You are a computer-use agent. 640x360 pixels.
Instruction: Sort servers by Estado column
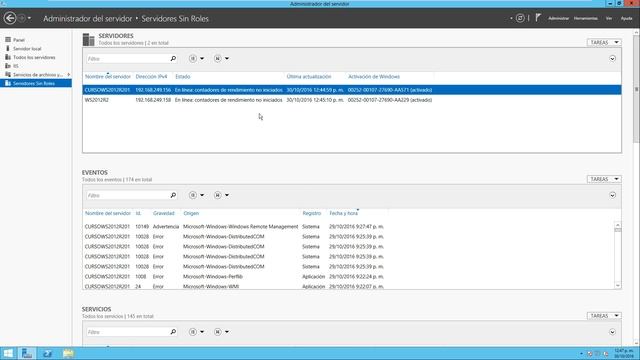coord(183,77)
